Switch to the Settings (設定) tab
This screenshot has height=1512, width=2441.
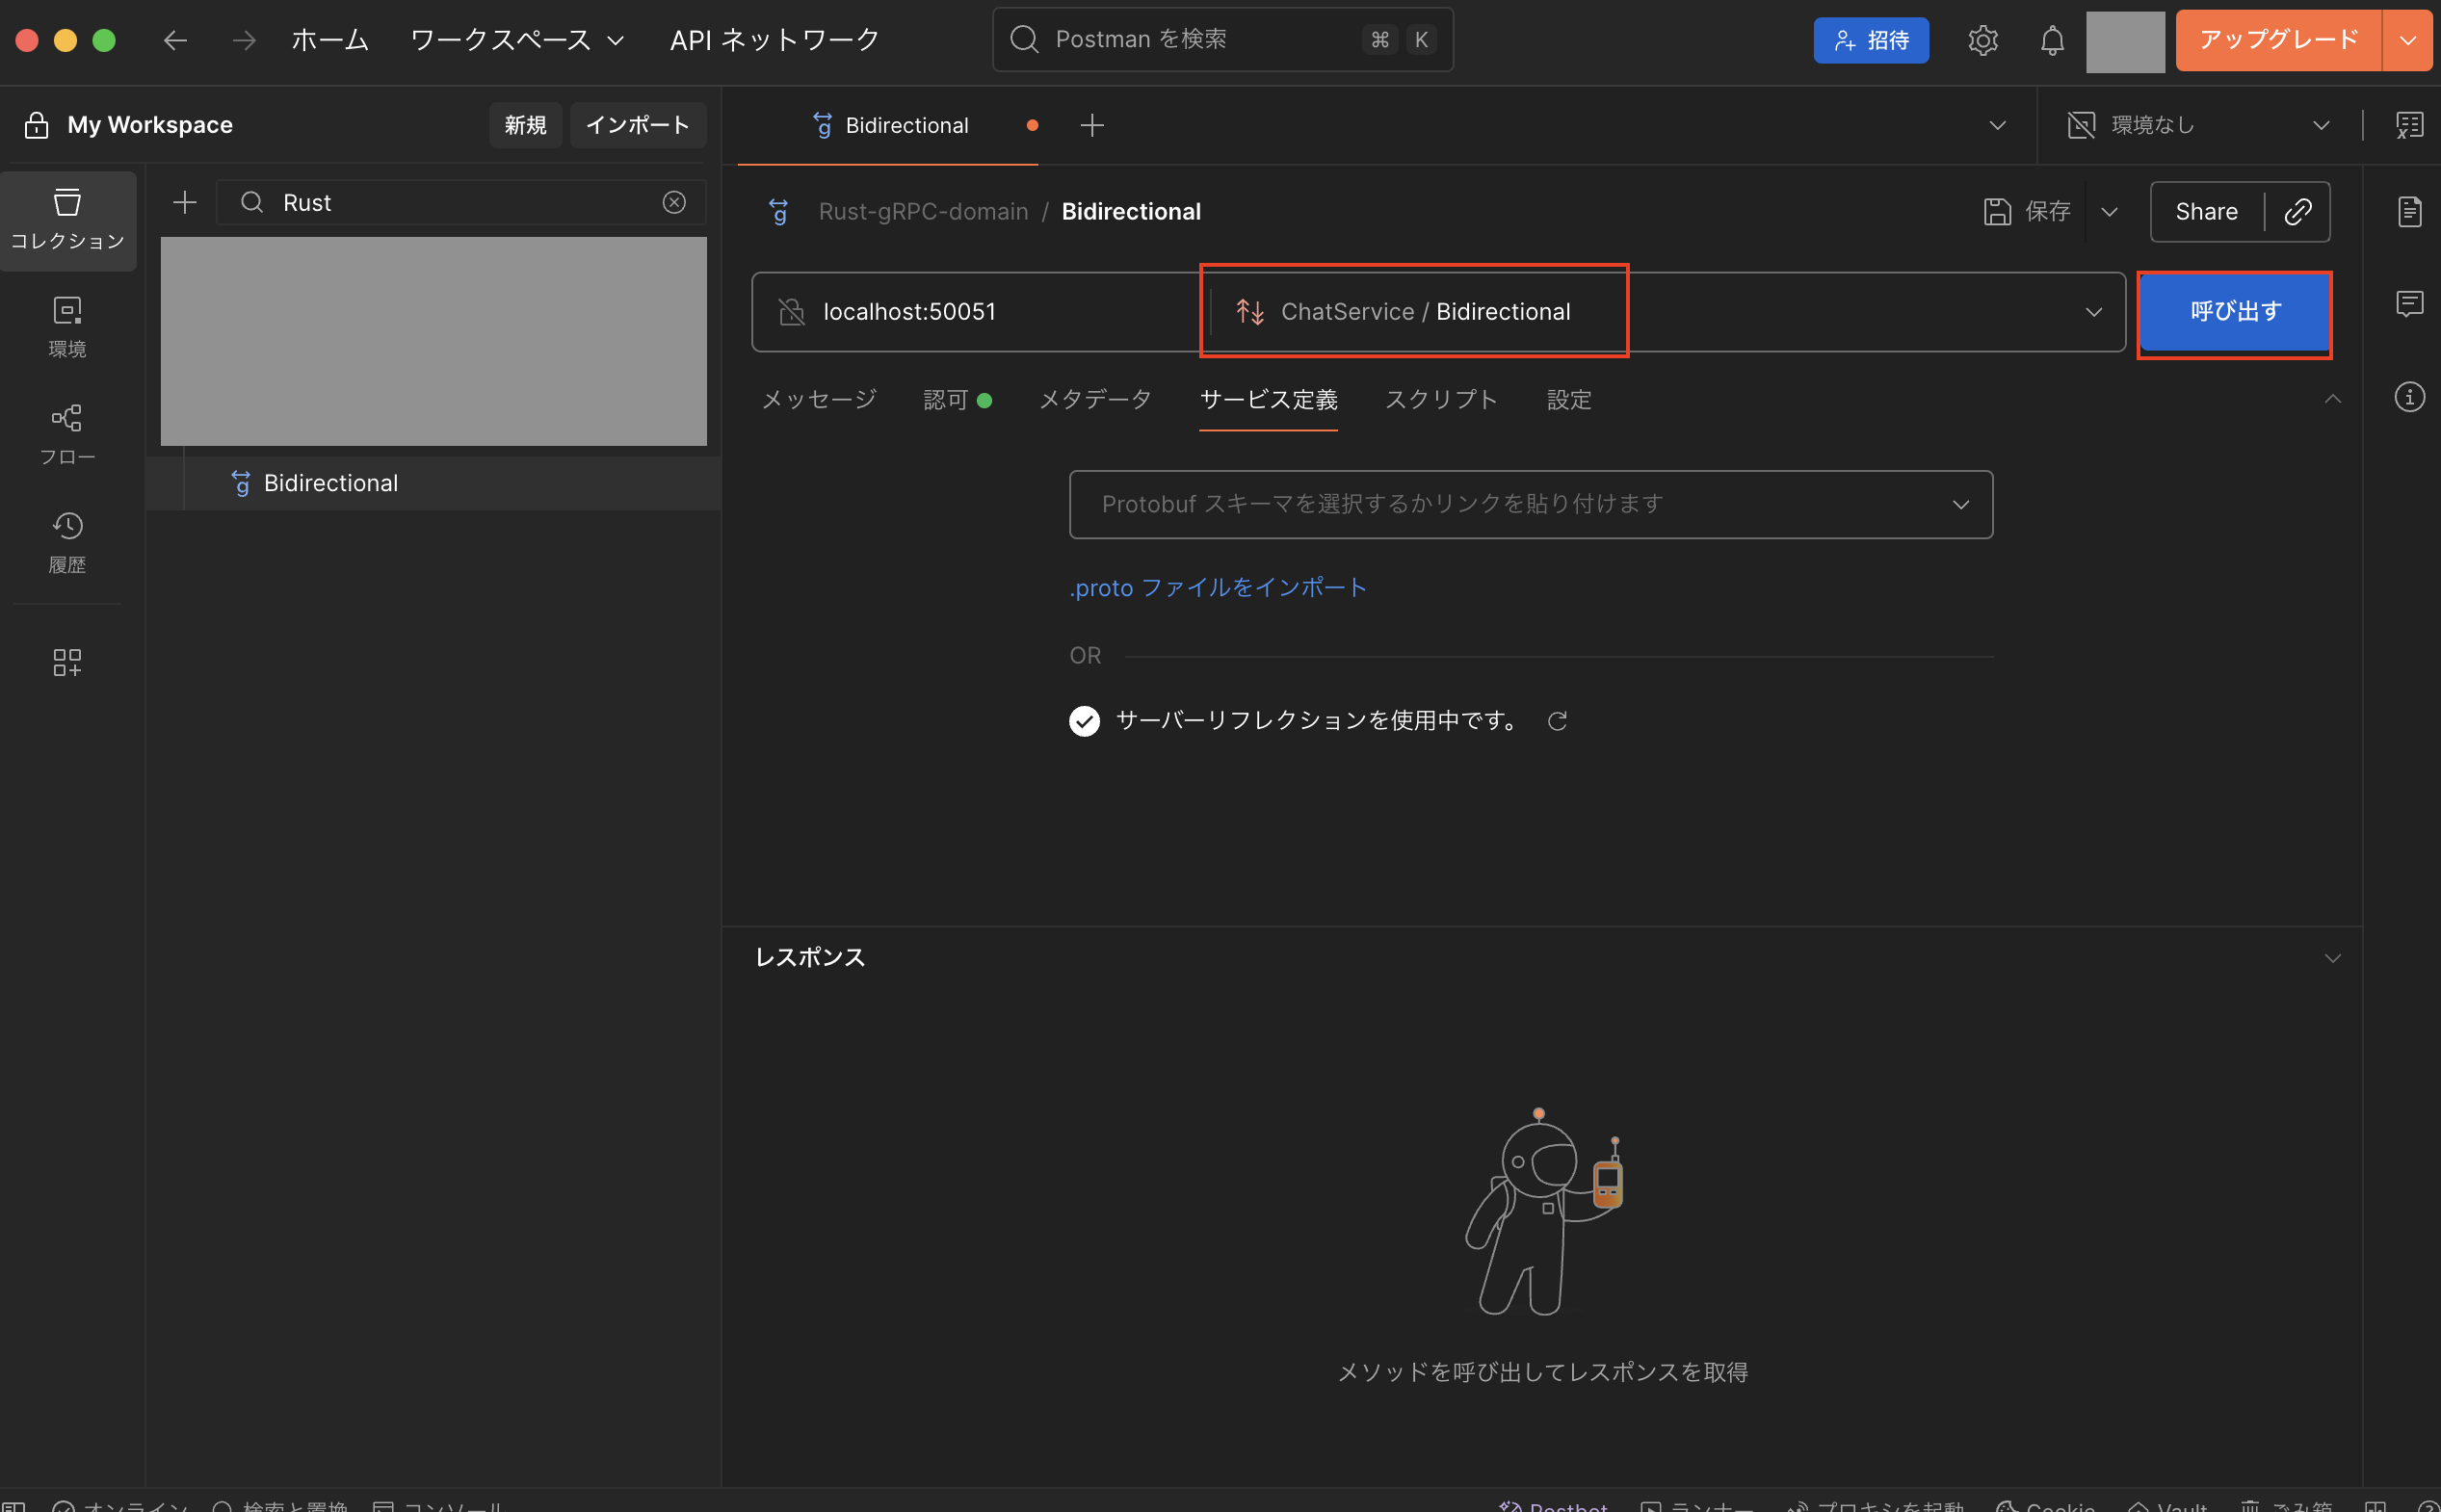point(1569,399)
